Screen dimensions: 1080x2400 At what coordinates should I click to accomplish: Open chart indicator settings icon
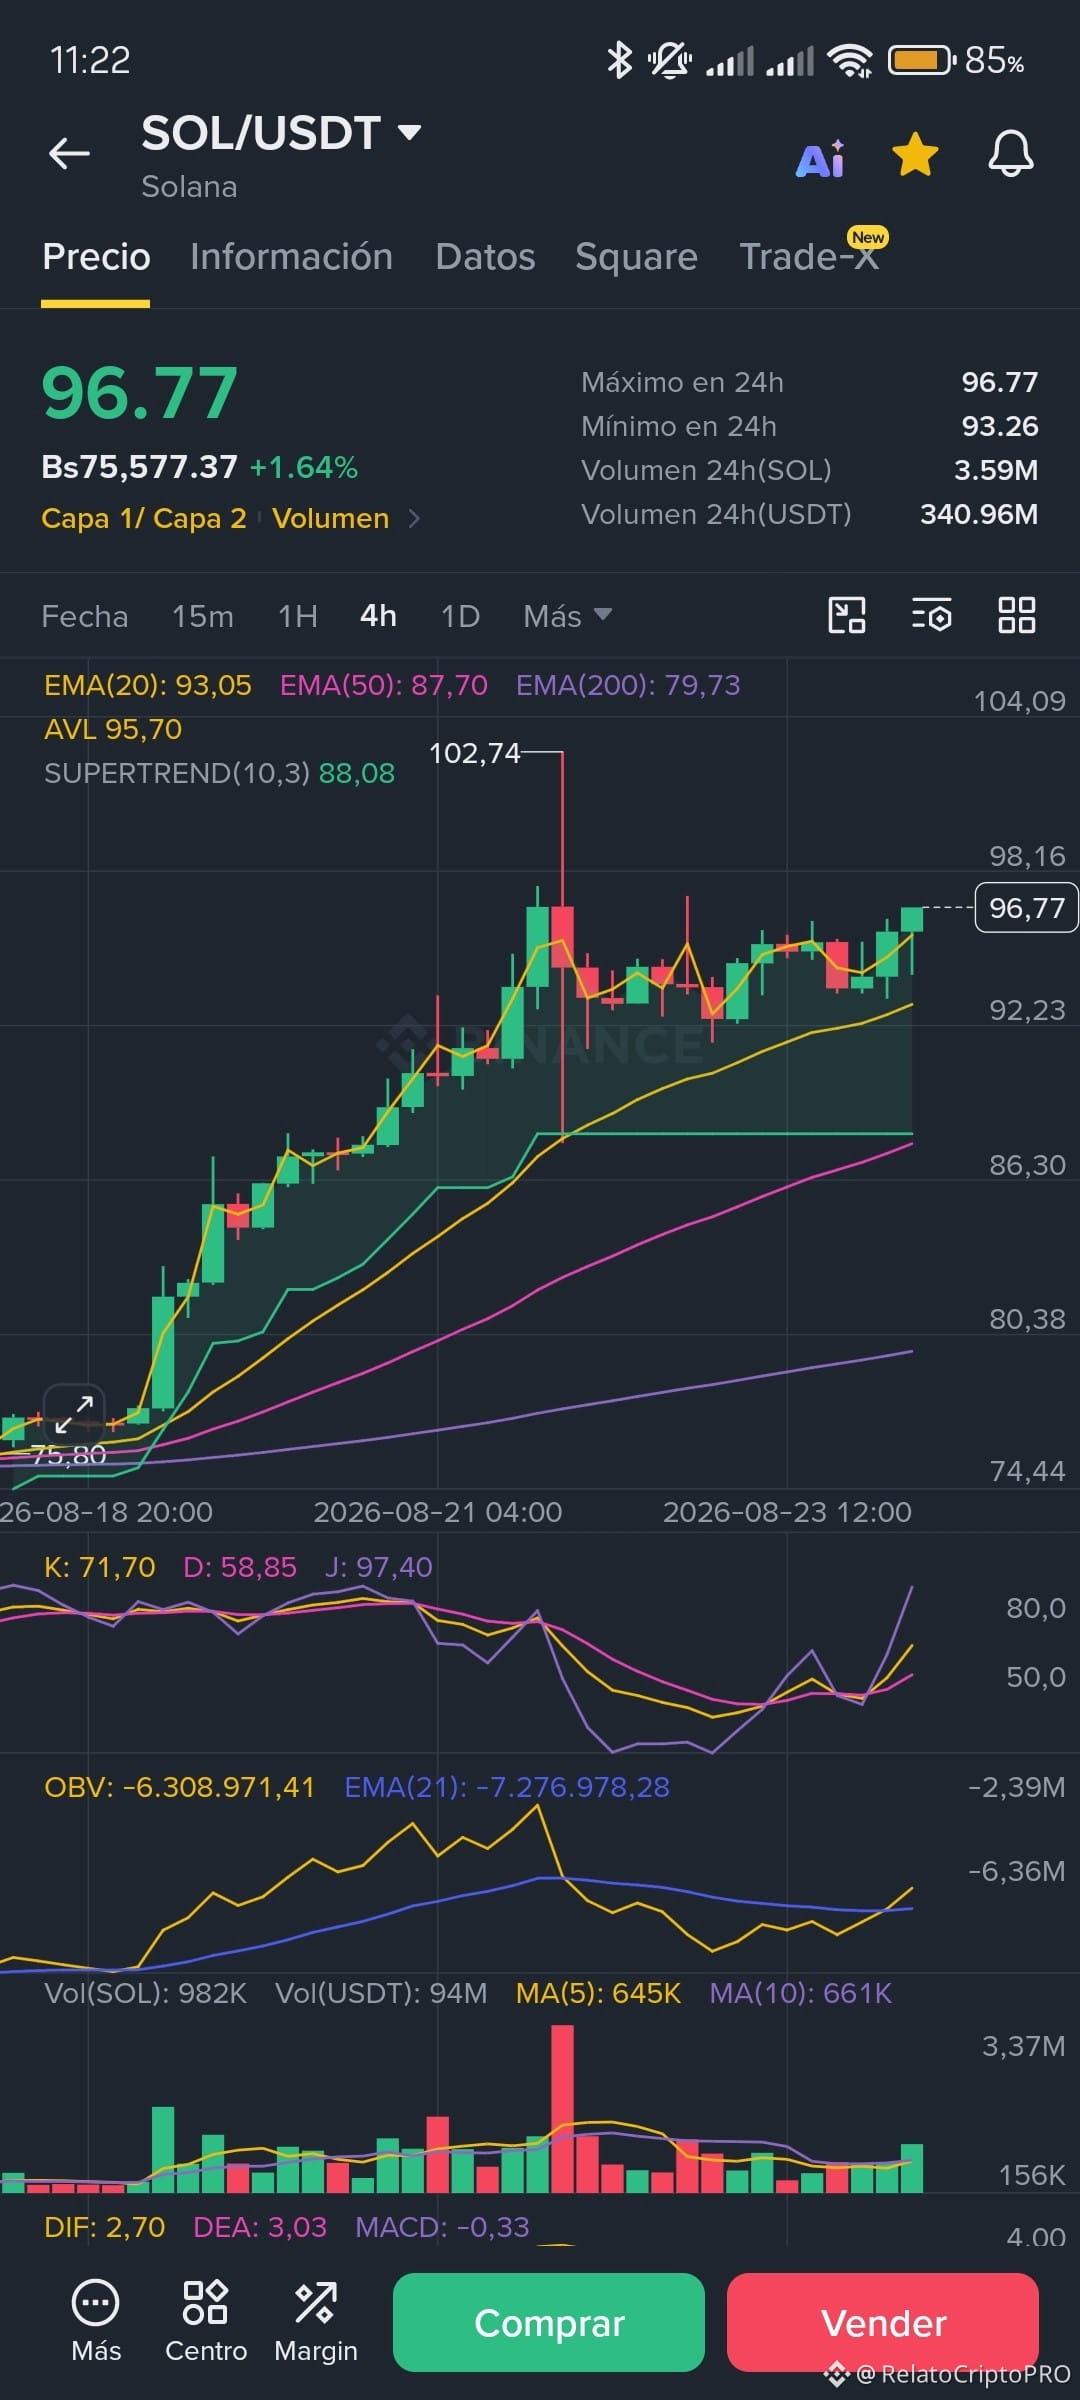pyautogui.click(x=932, y=615)
